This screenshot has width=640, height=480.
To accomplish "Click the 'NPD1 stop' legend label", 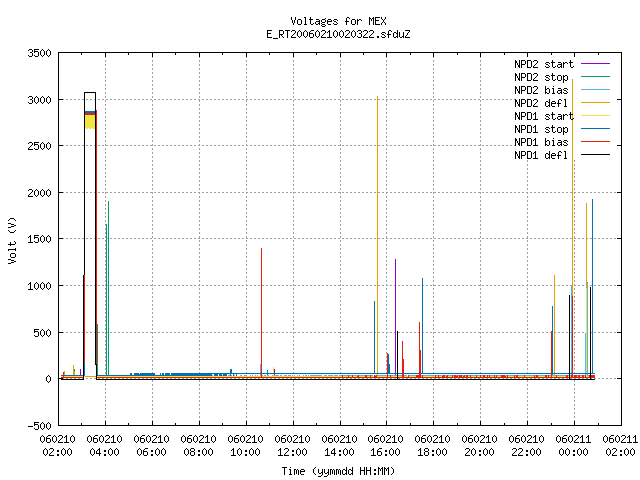I will (x=541, y=129).
